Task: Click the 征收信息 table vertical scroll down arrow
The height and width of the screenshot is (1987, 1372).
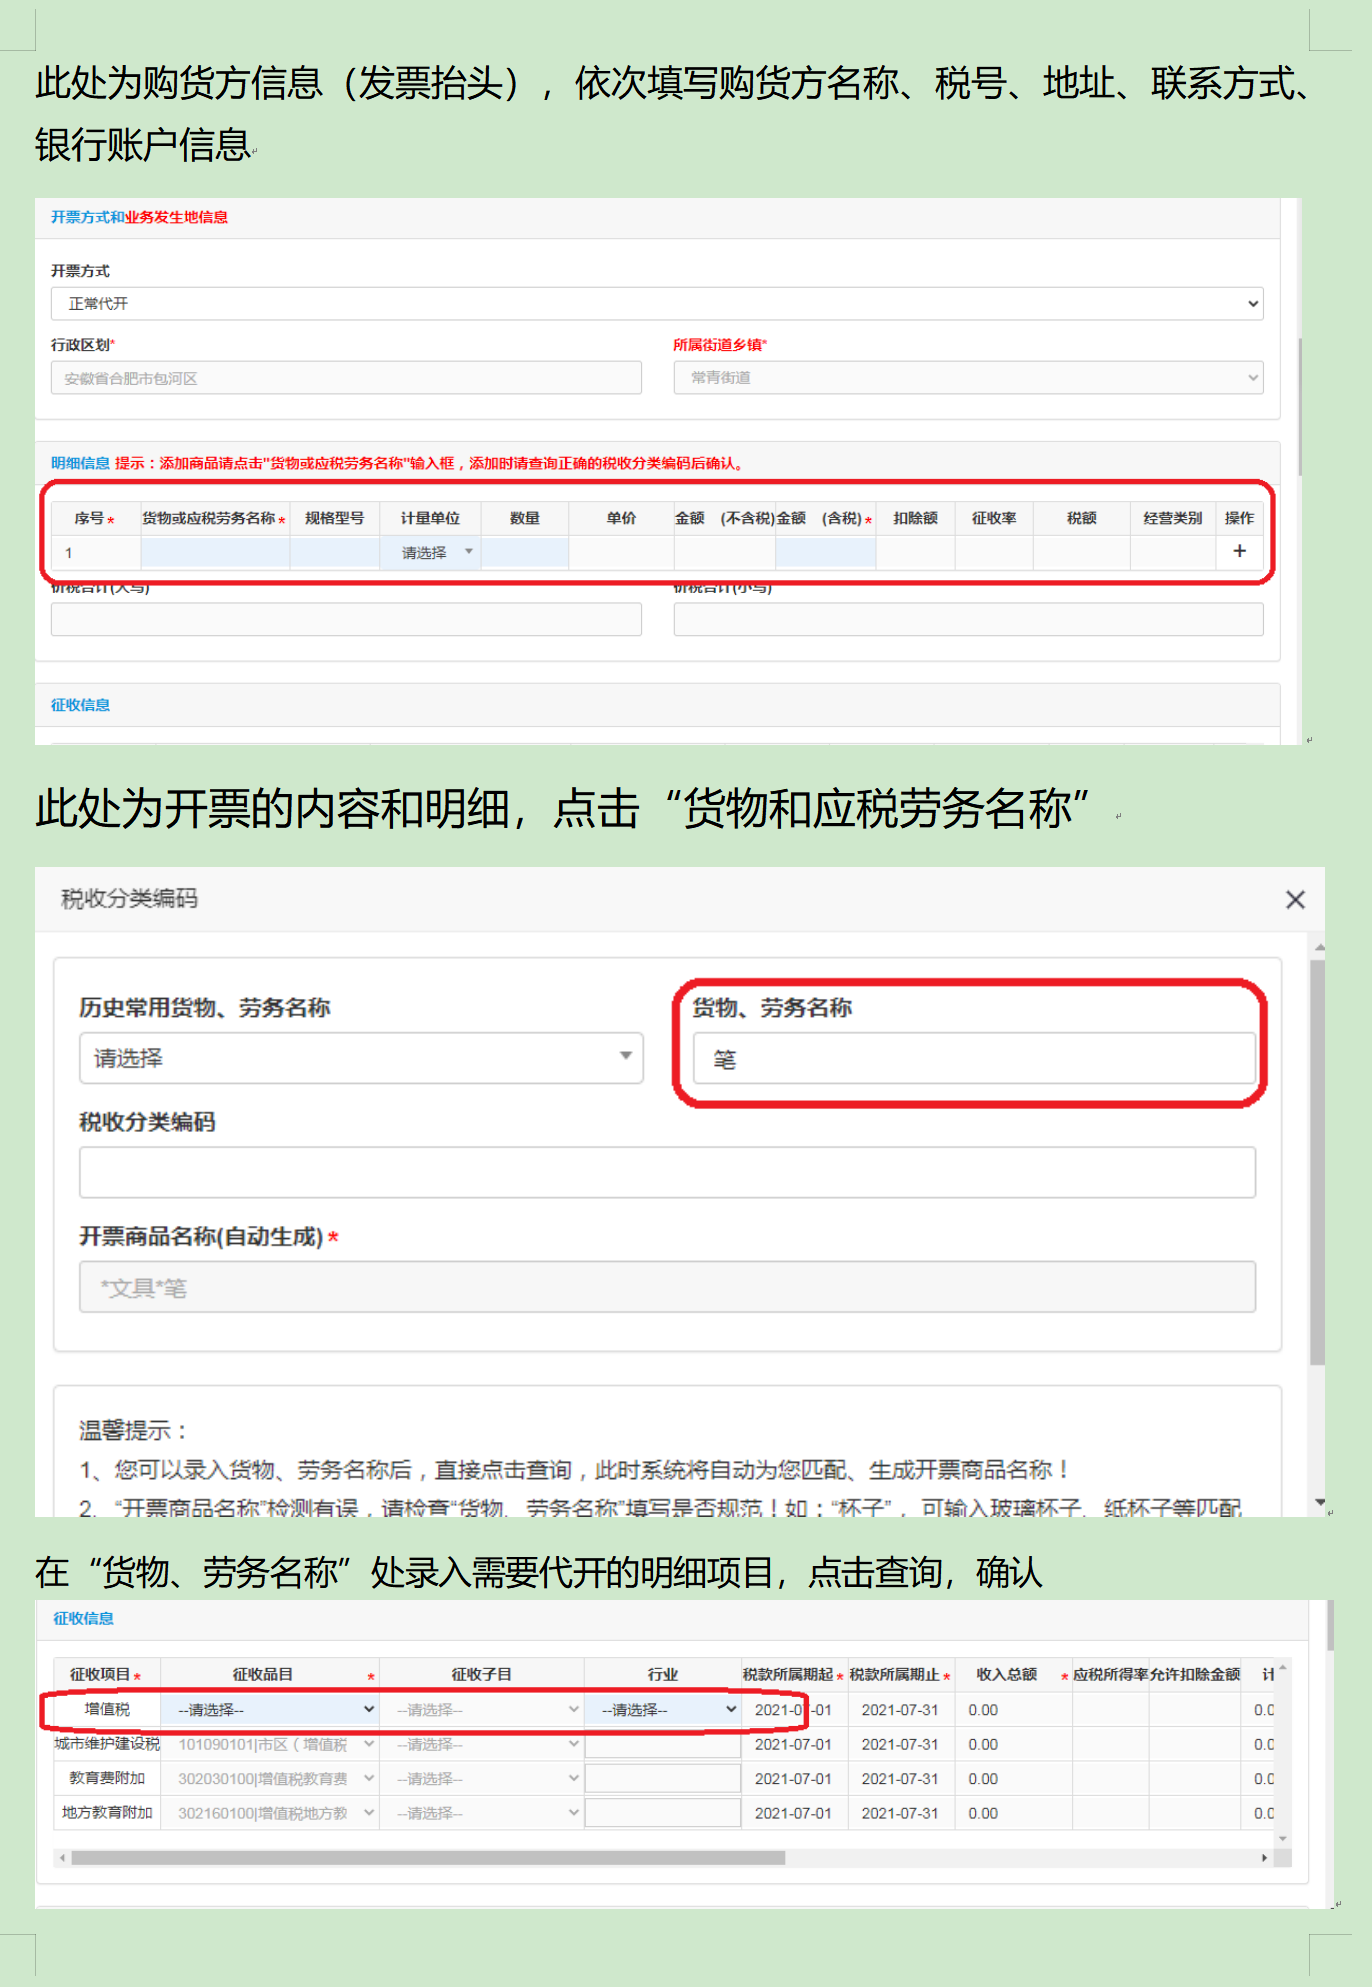Action: (x=1283, y=1839)
